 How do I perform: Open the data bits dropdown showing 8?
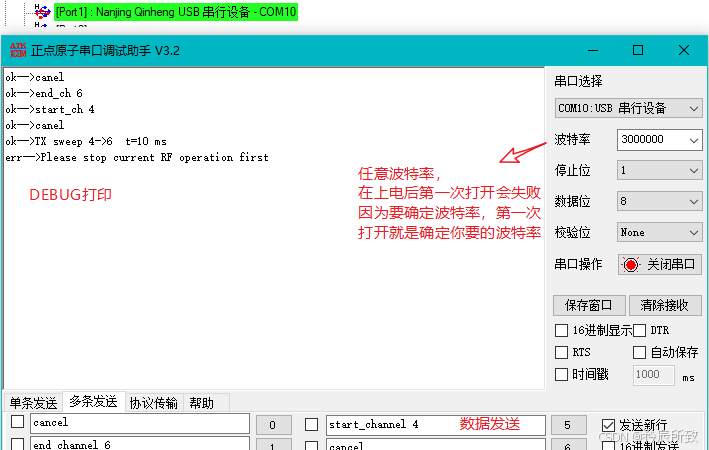(659, 201)
